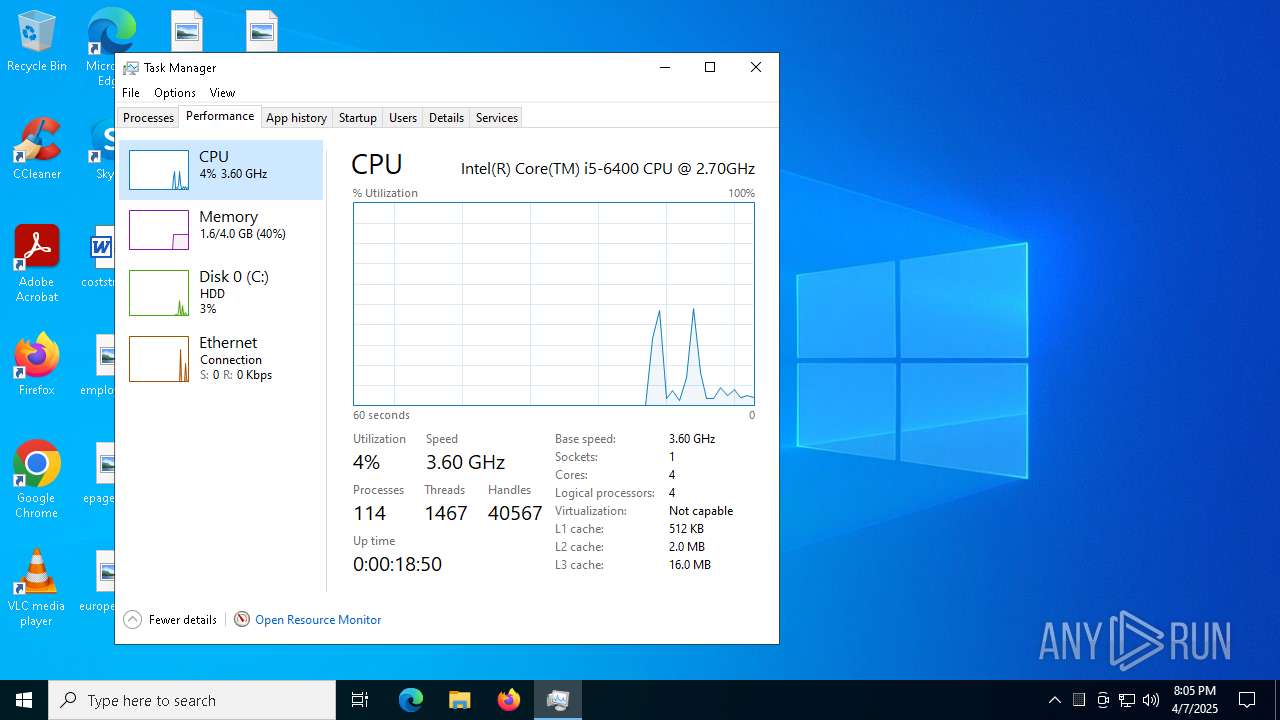This screenshot has height=720, width=1280.
Task: Click the taskbar search box
Action: (192, 700)
